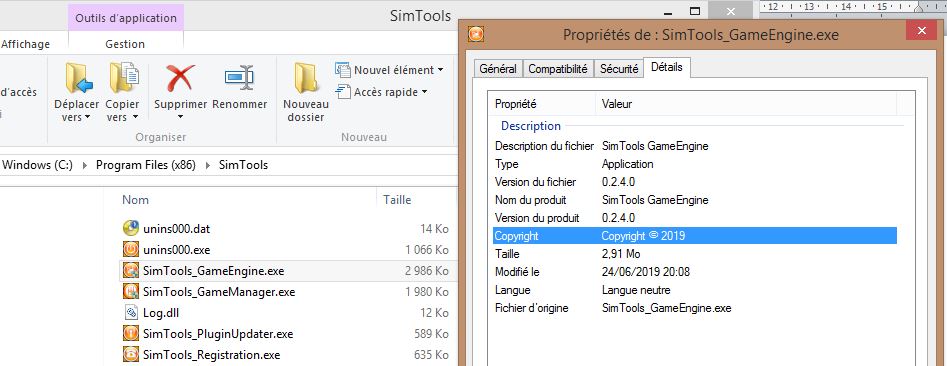
Task: Select the Détails tab
Action: (667, 68)
